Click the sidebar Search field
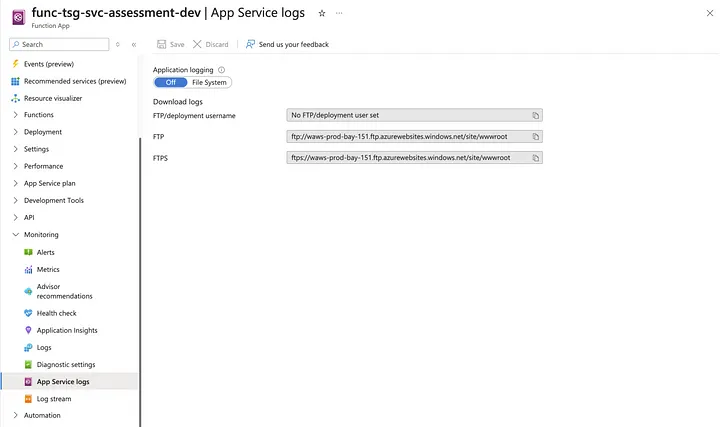The width and height of the screenshot is (720, 427). (x=59, y=45)
